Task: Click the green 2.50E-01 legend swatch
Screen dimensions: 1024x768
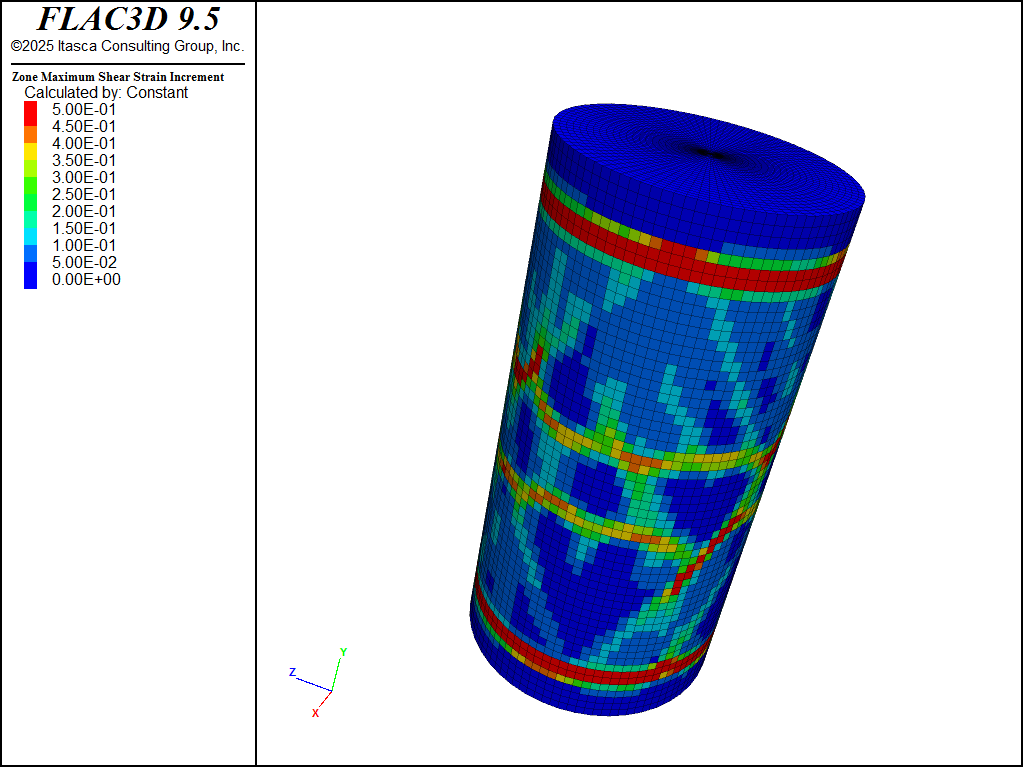Action: 31,202
